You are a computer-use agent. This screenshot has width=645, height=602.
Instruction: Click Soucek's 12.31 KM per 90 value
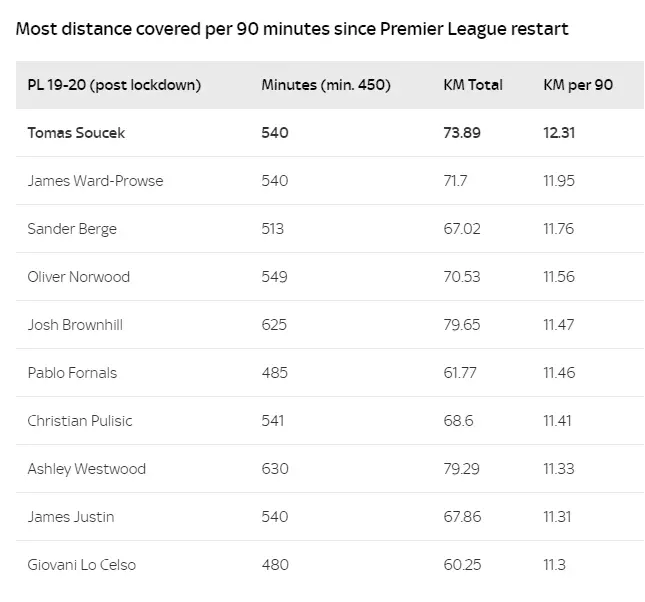tap(560, 133)
